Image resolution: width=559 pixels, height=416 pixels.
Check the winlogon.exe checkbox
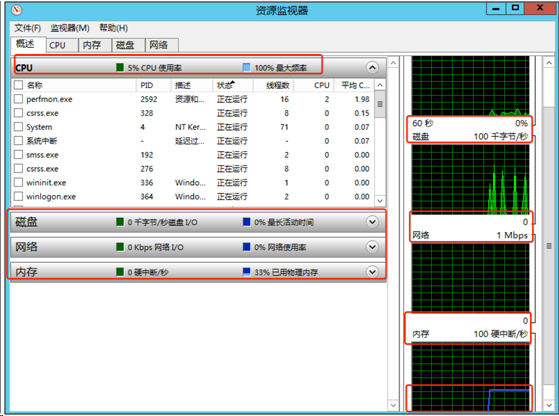click(x=18, y=196)
